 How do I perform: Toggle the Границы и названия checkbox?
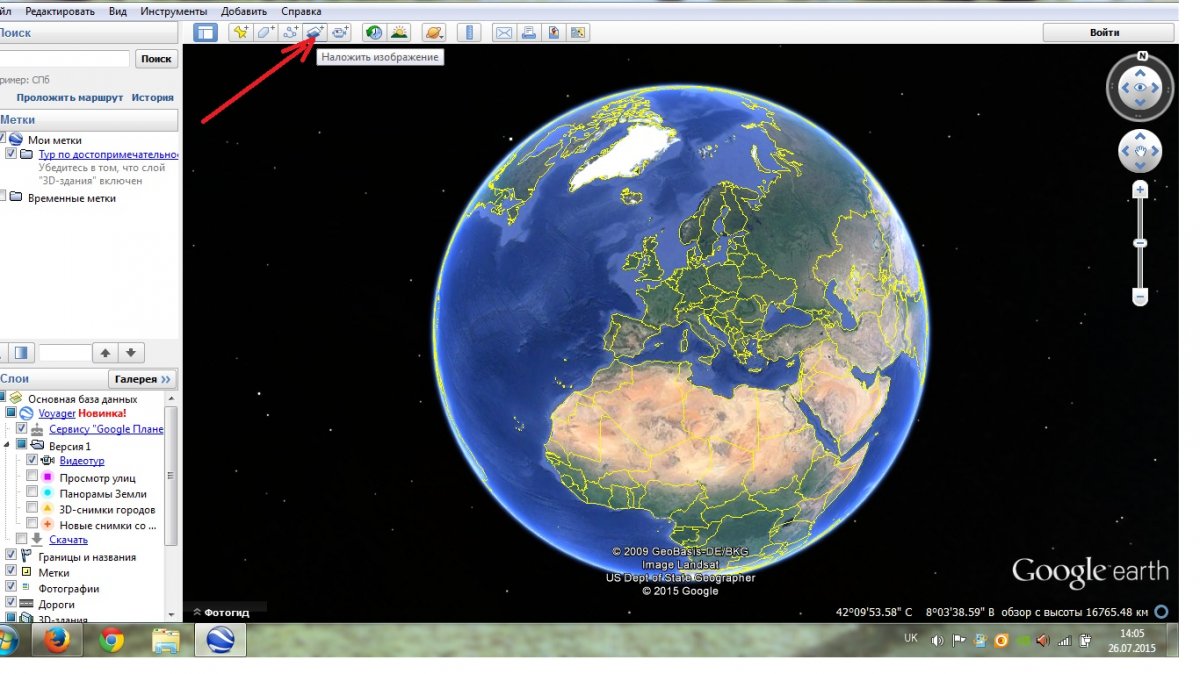[11, 557]
